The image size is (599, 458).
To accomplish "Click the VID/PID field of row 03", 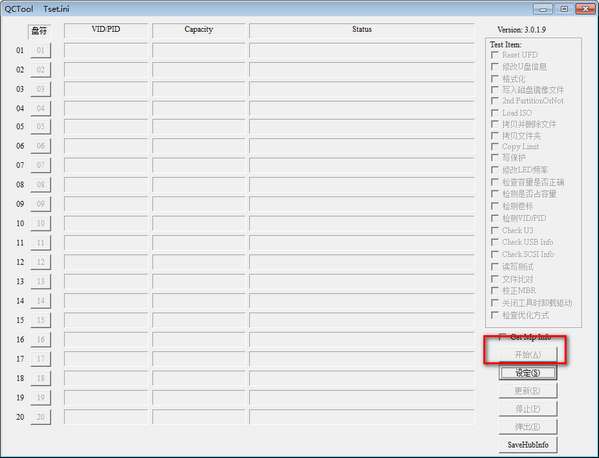I will (x=106, y=89).
